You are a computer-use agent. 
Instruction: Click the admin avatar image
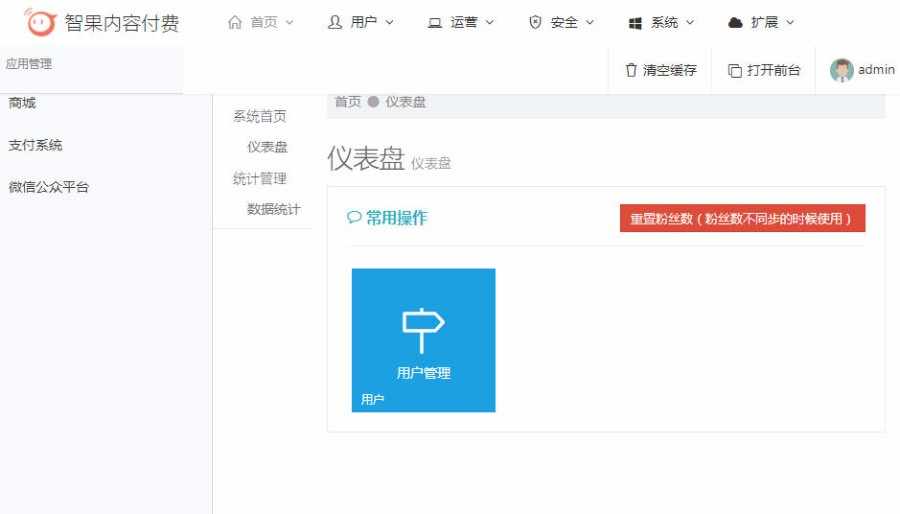coord(841,70)
